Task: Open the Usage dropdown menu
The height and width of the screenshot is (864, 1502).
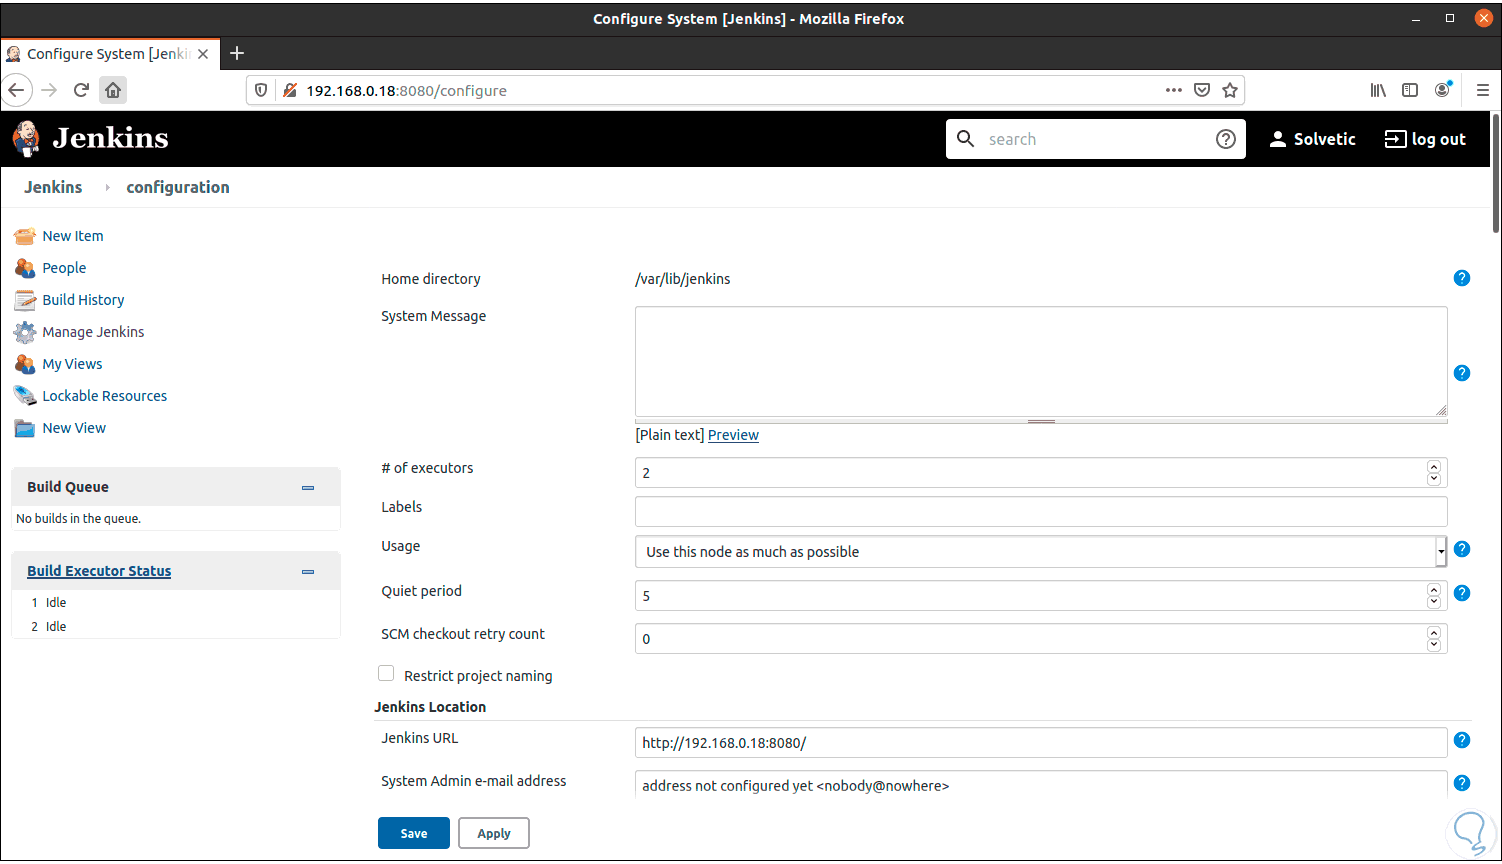Action: point(1040,552)
